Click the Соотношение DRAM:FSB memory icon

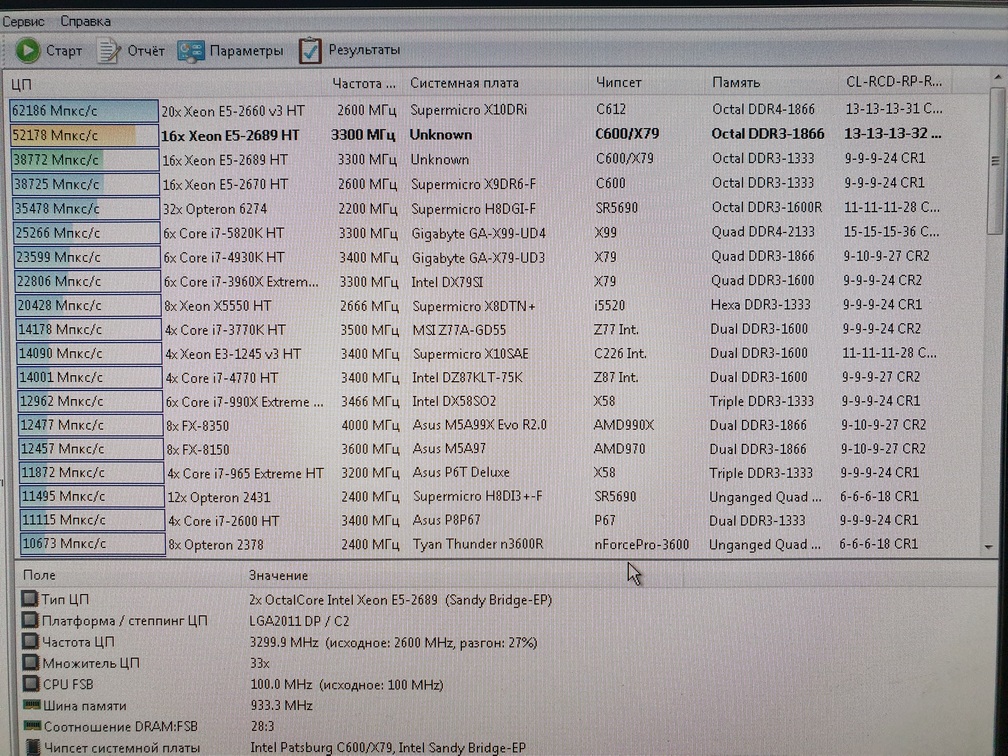[32, 726]
